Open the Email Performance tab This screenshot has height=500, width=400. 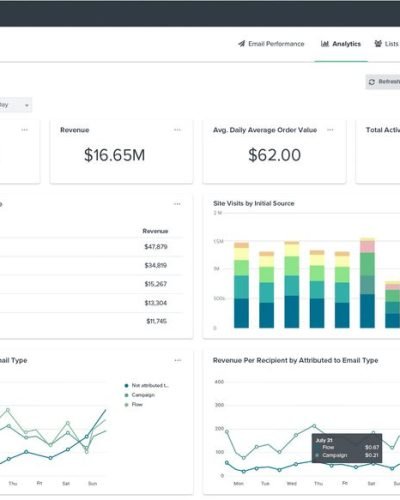tap(271, 44)
